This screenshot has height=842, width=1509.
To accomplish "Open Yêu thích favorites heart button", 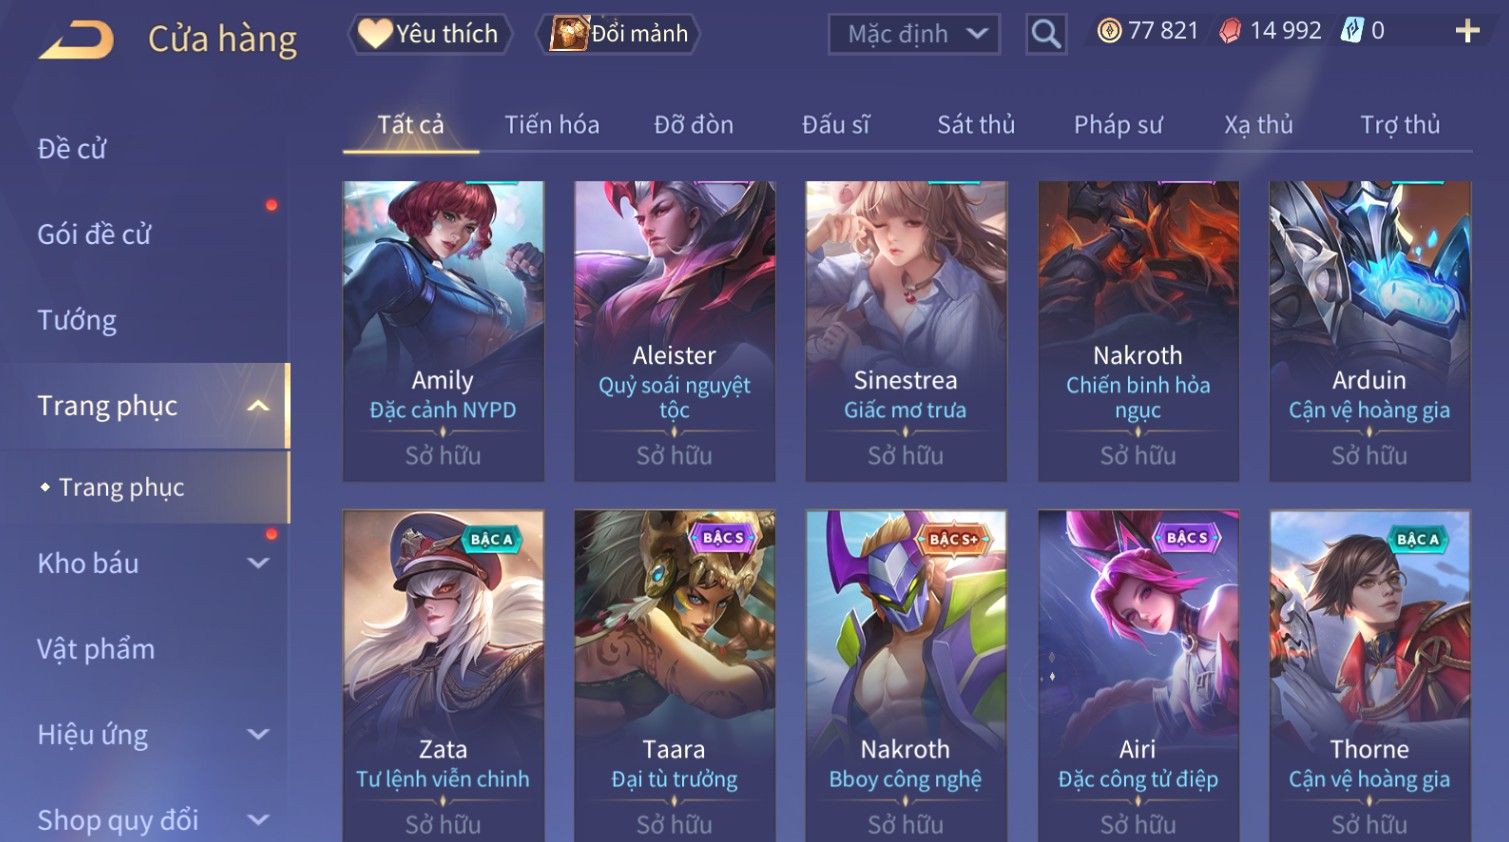I will coord(429,34).
